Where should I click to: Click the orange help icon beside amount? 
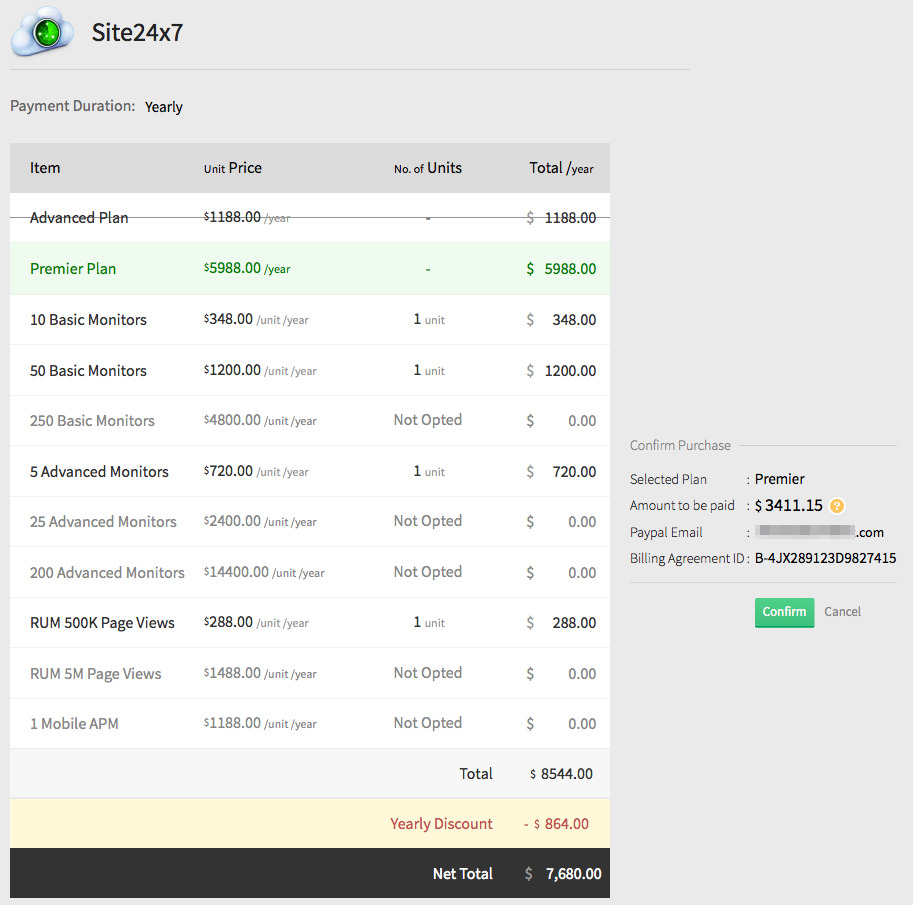click(837, 506)
